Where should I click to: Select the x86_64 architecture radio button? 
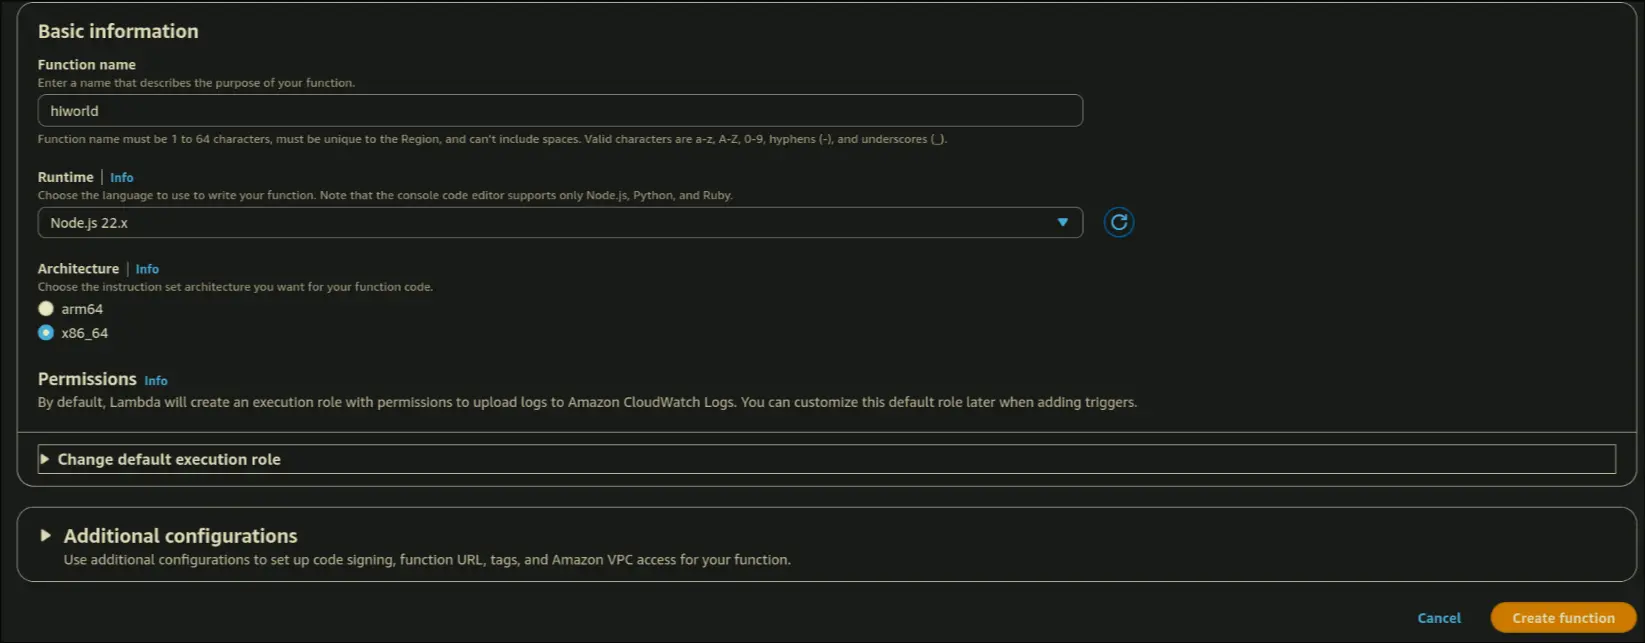coord(46,333)
